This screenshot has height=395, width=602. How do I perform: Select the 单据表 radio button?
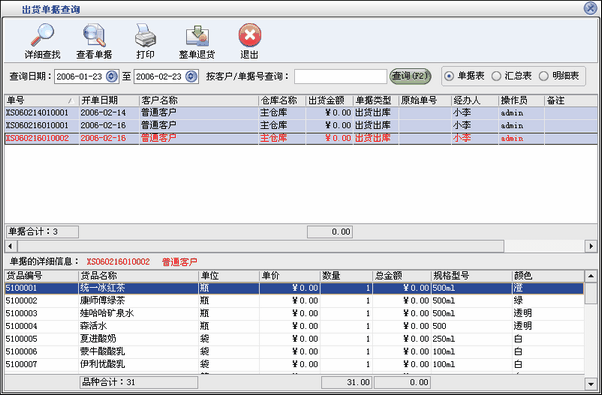coord(449,76)
